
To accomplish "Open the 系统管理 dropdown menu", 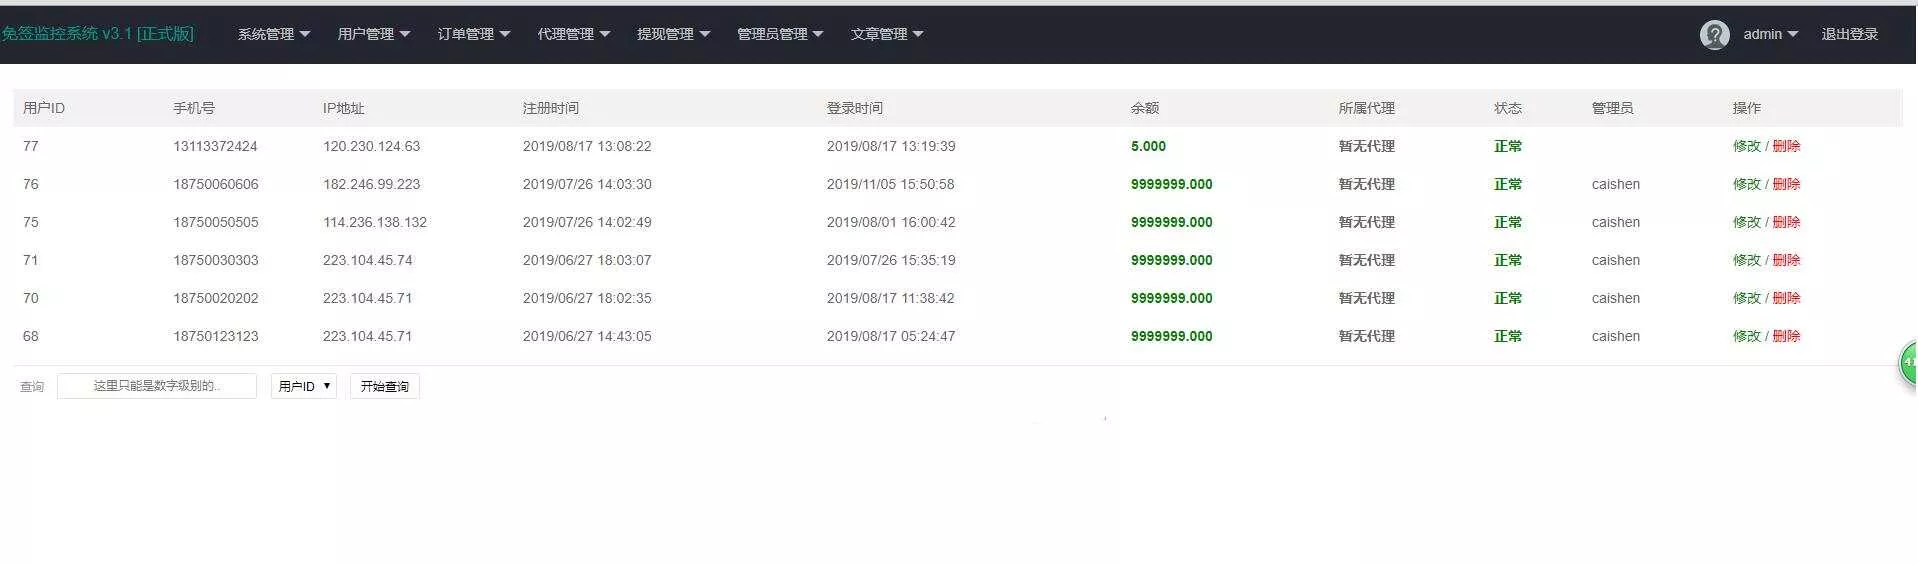I will point(274,34).
